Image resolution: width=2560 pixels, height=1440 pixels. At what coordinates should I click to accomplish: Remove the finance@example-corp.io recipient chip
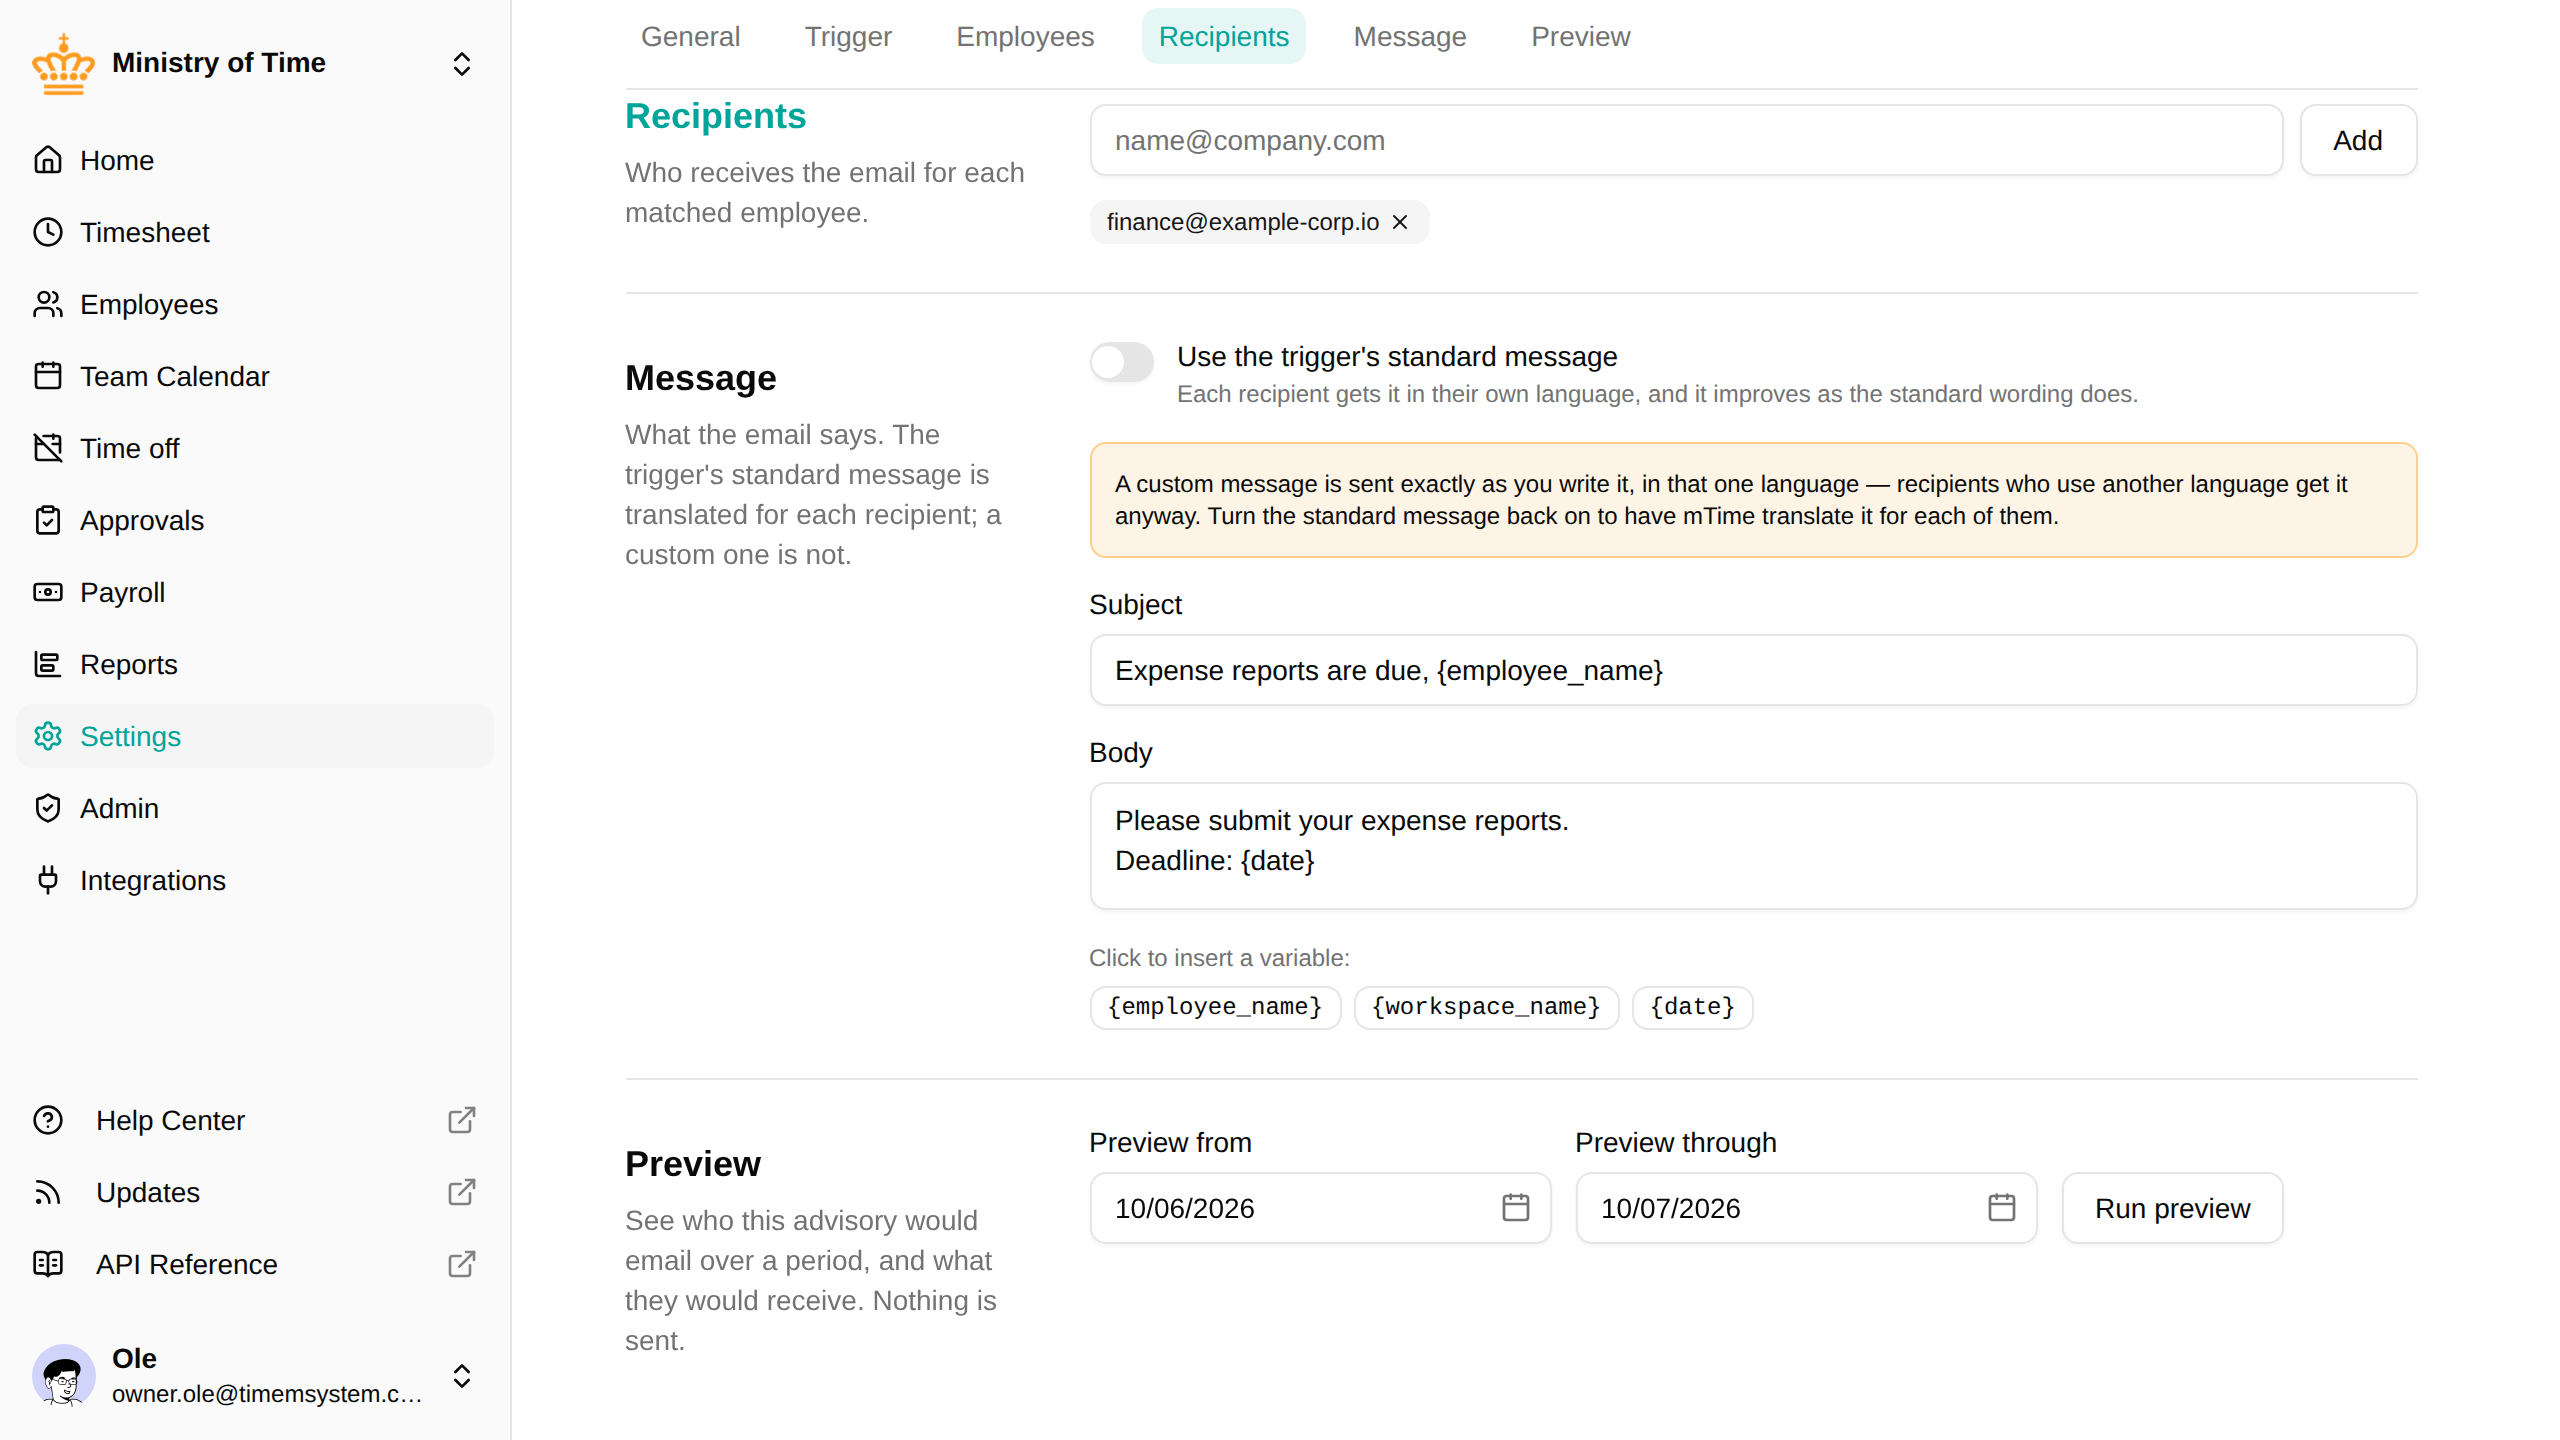[x=1400, y=222]
